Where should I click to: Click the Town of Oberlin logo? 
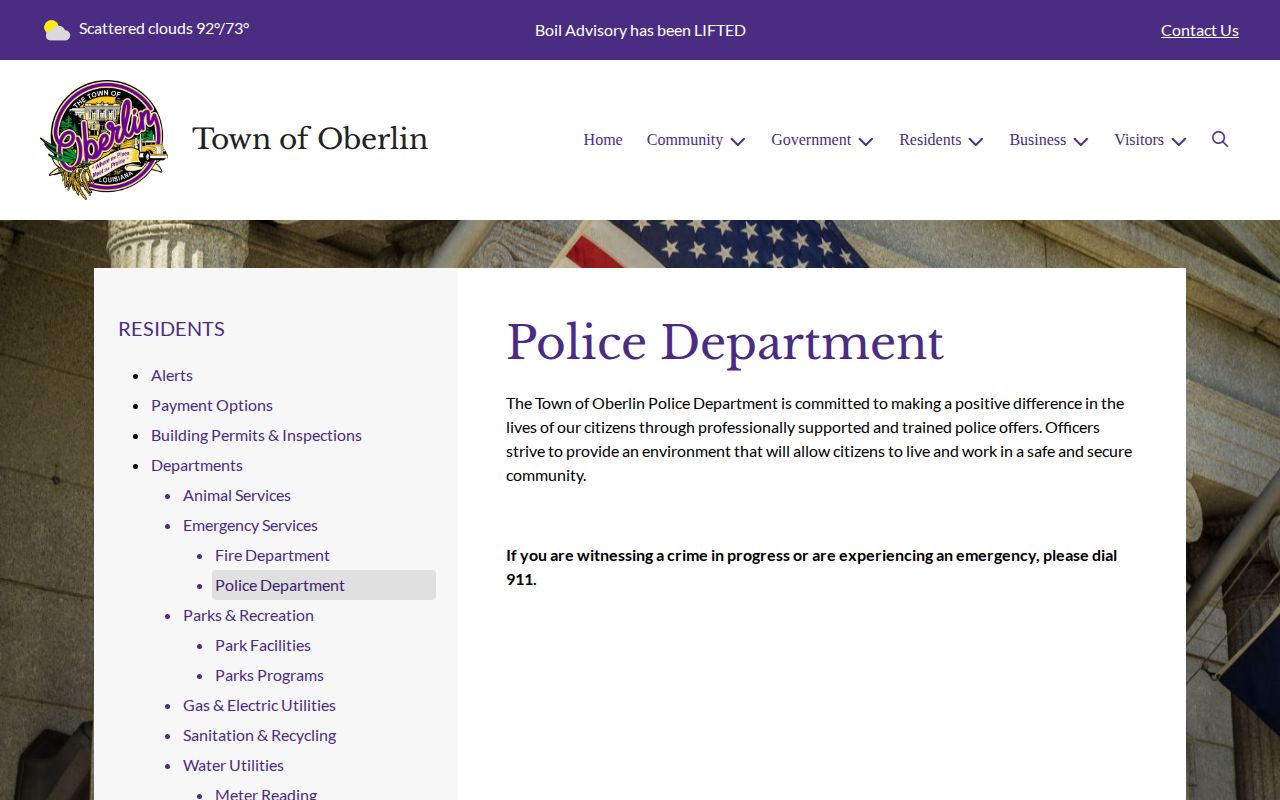(104, 140)
